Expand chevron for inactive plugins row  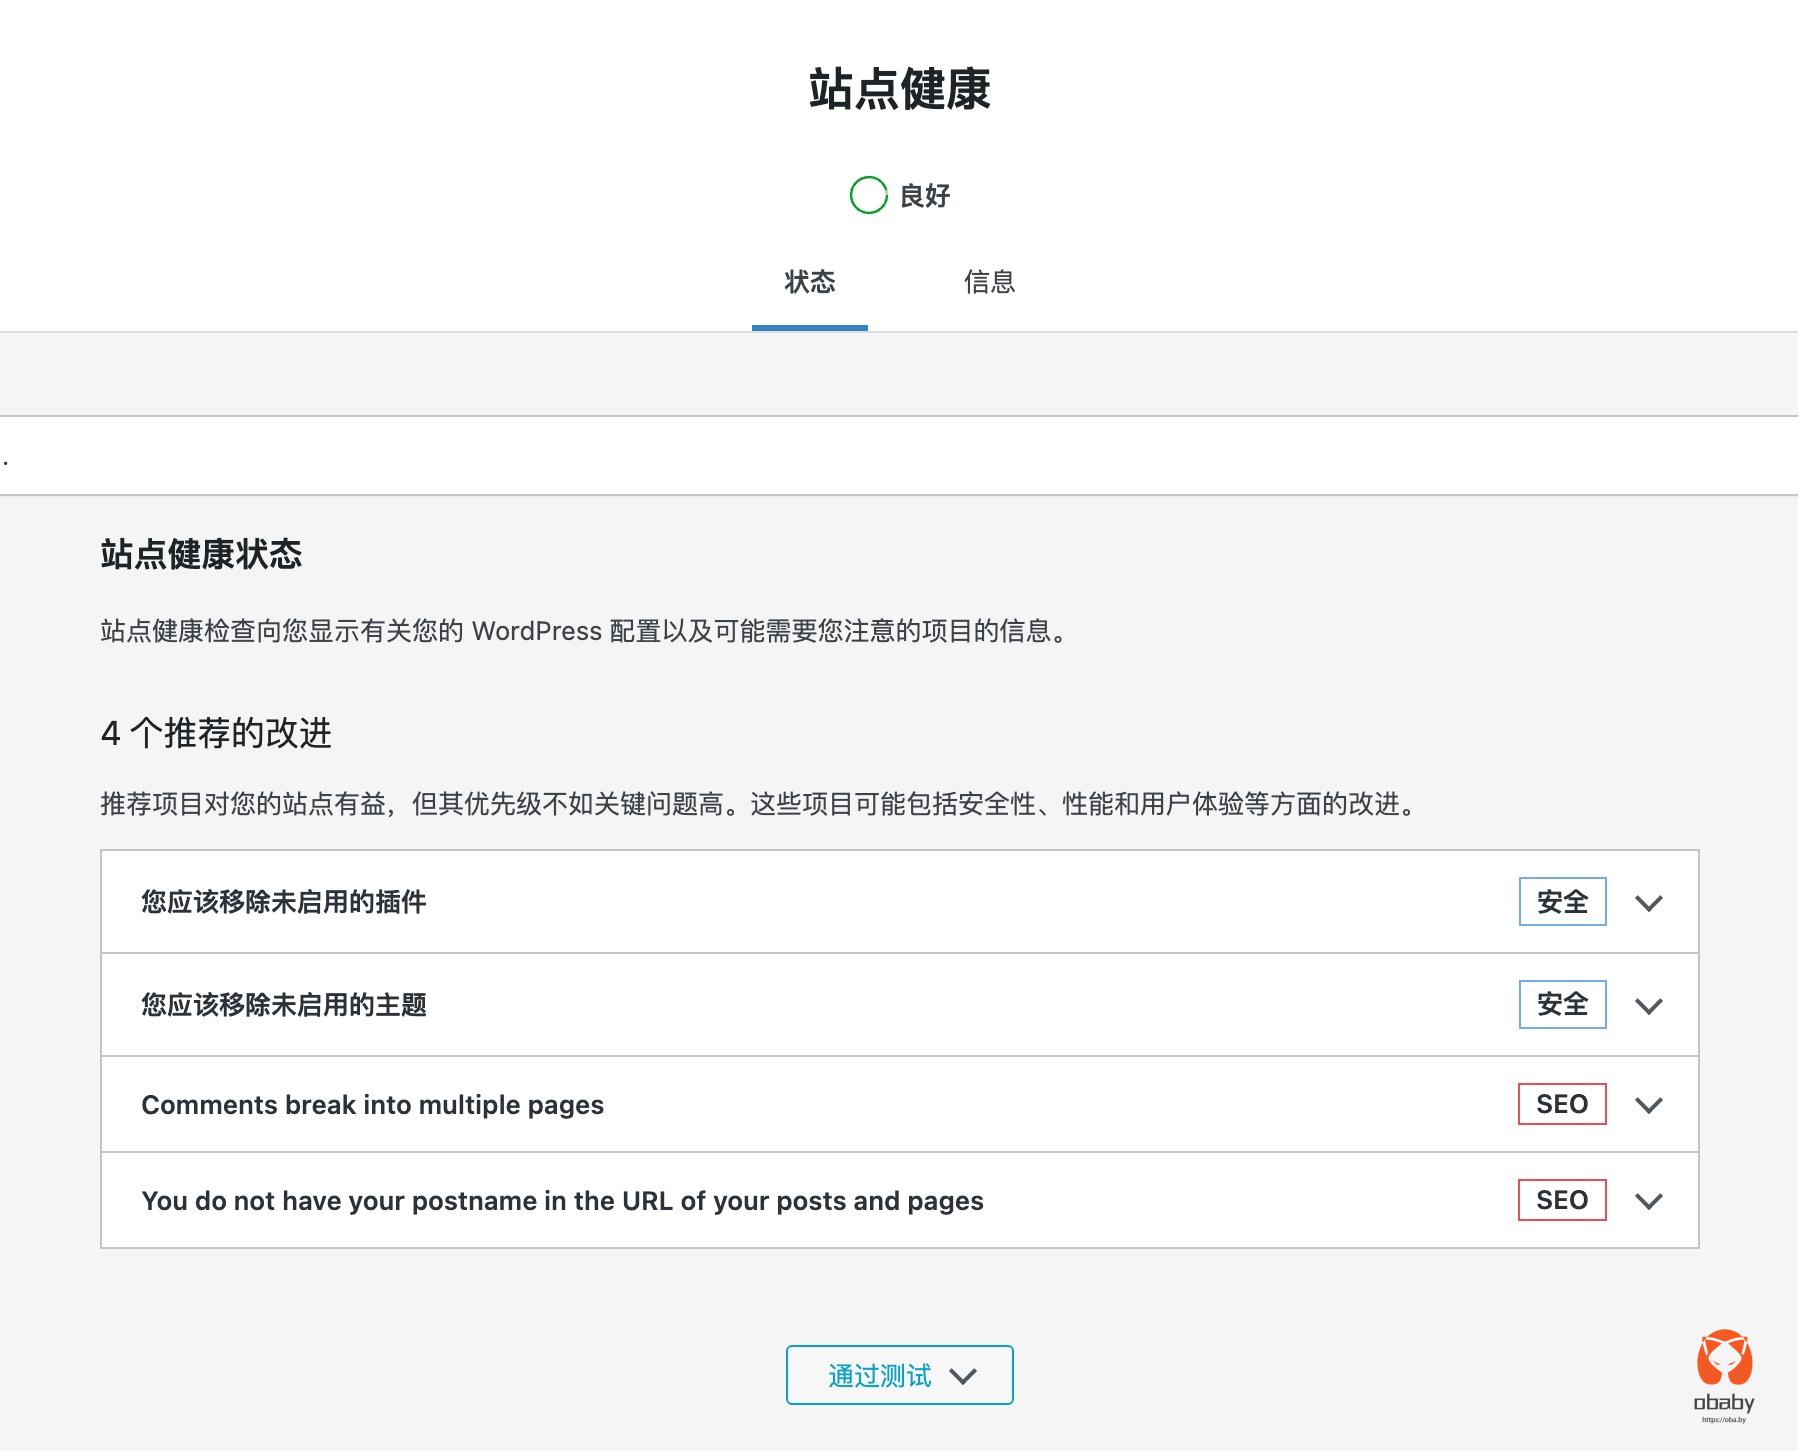click(x=1648, y=903)
